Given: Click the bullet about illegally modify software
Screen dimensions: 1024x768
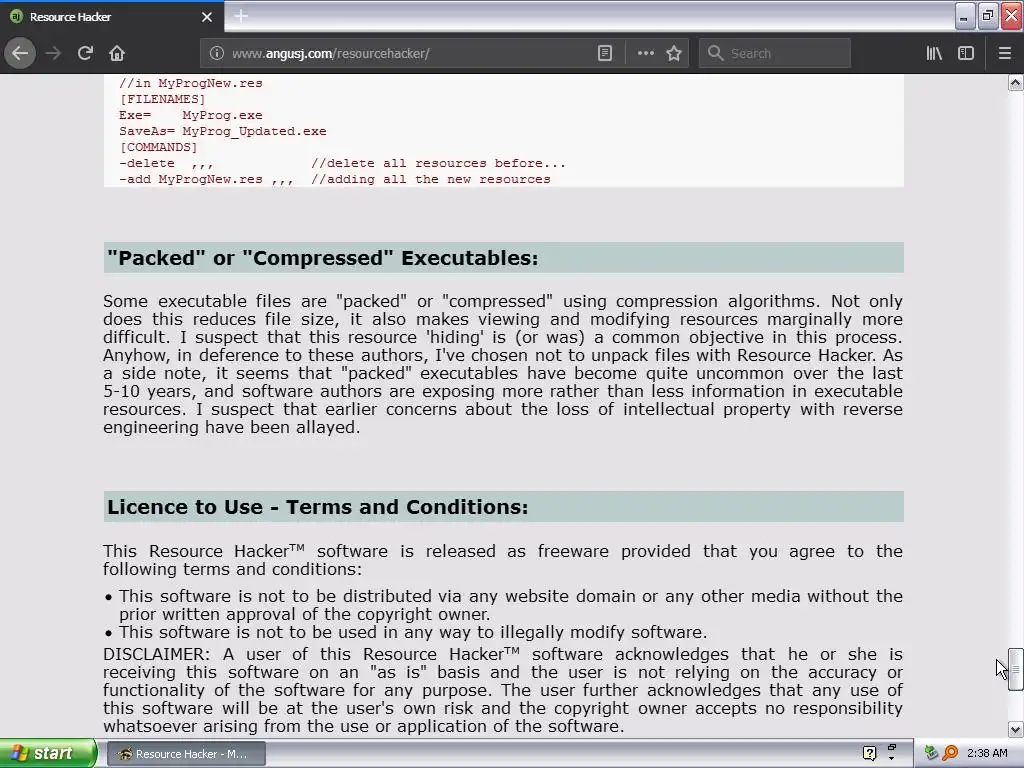Looking at the screenshot, I should click(x=413, y=632).
